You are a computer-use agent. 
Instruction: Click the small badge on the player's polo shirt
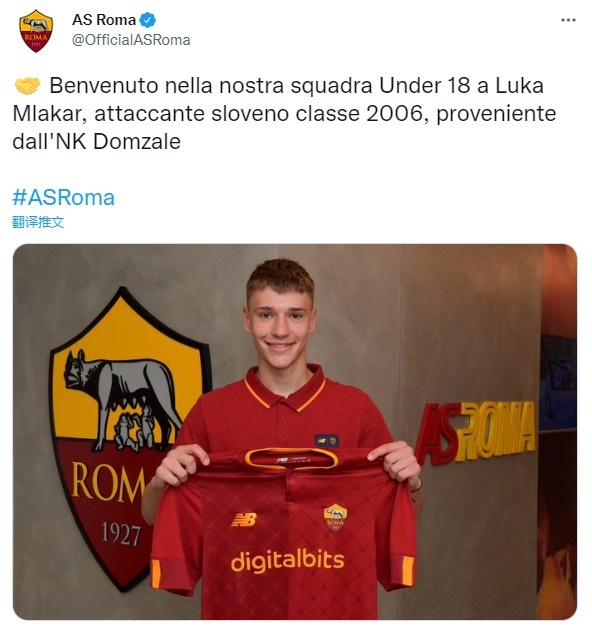point(327,440)
